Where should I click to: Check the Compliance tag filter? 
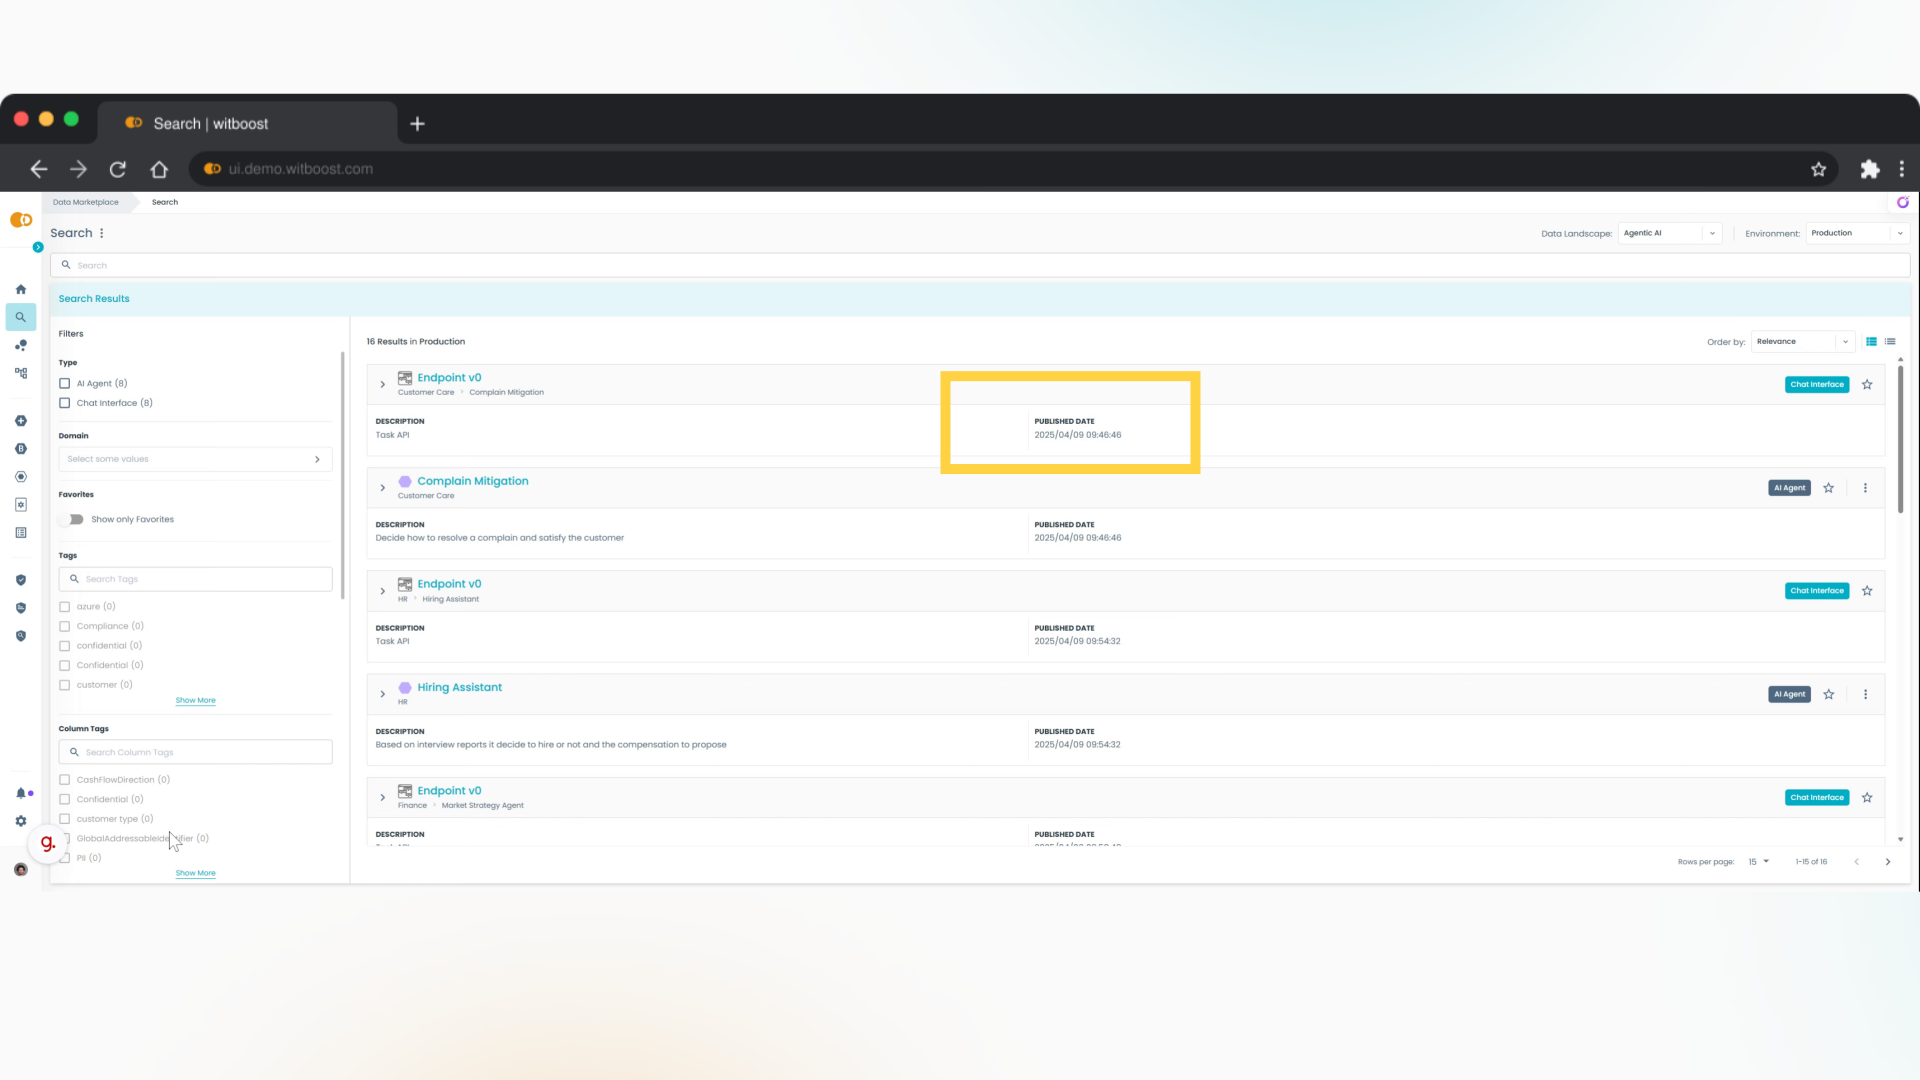pos(64,626)
